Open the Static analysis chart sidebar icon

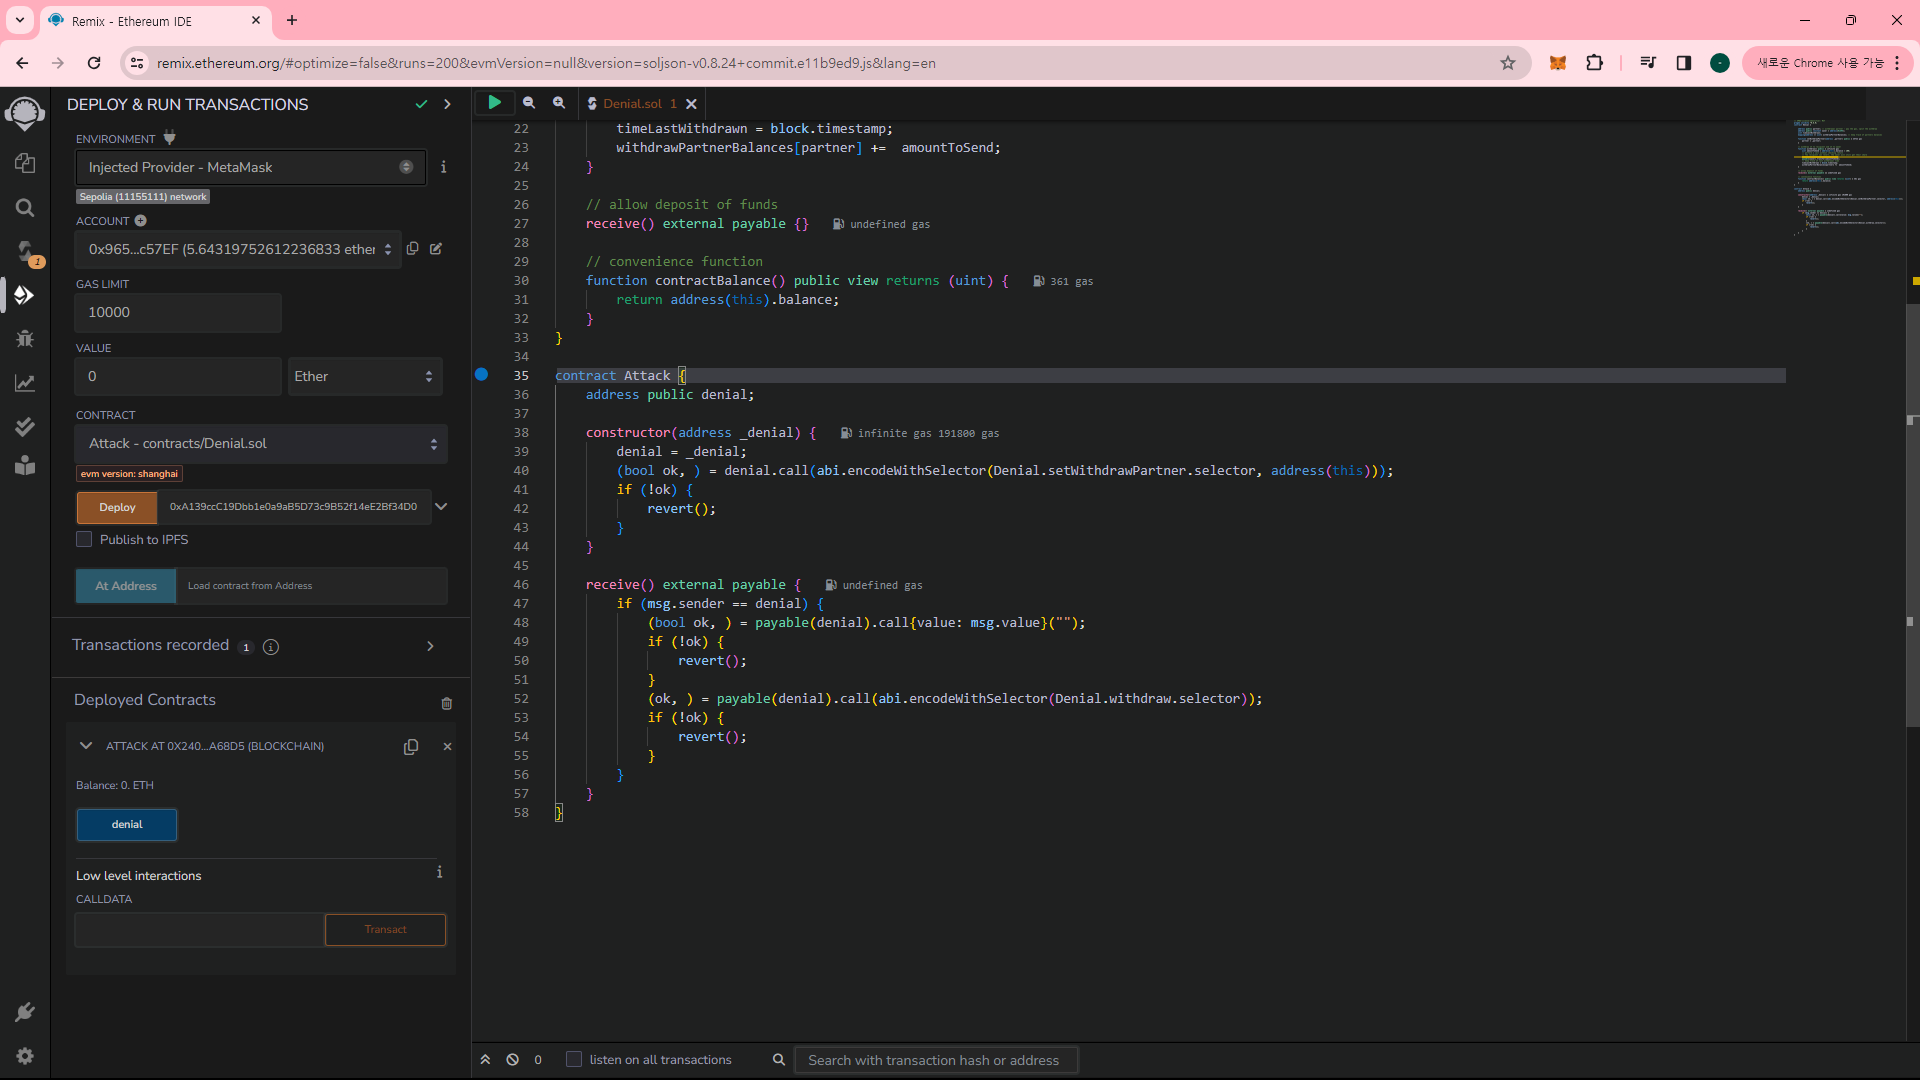pos(25,383)
